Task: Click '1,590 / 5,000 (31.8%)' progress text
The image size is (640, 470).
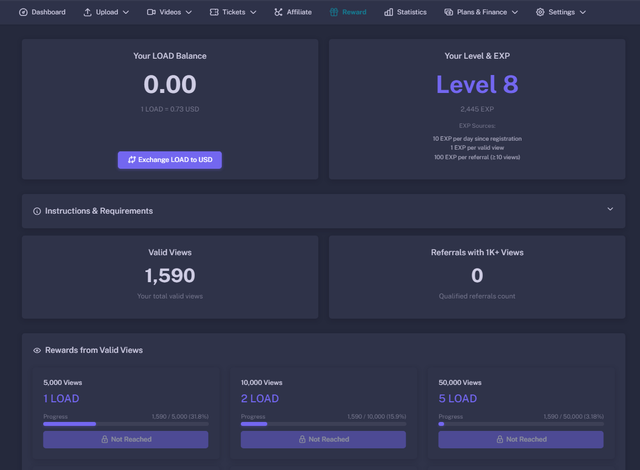Action: (180, 417)
